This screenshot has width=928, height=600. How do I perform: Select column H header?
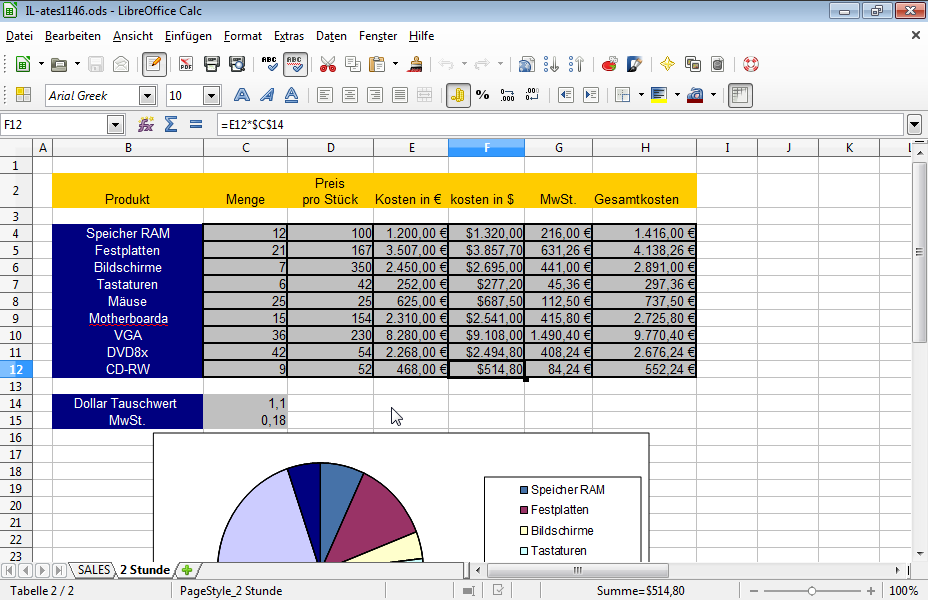pyautogui.click(x=645, y=148)
